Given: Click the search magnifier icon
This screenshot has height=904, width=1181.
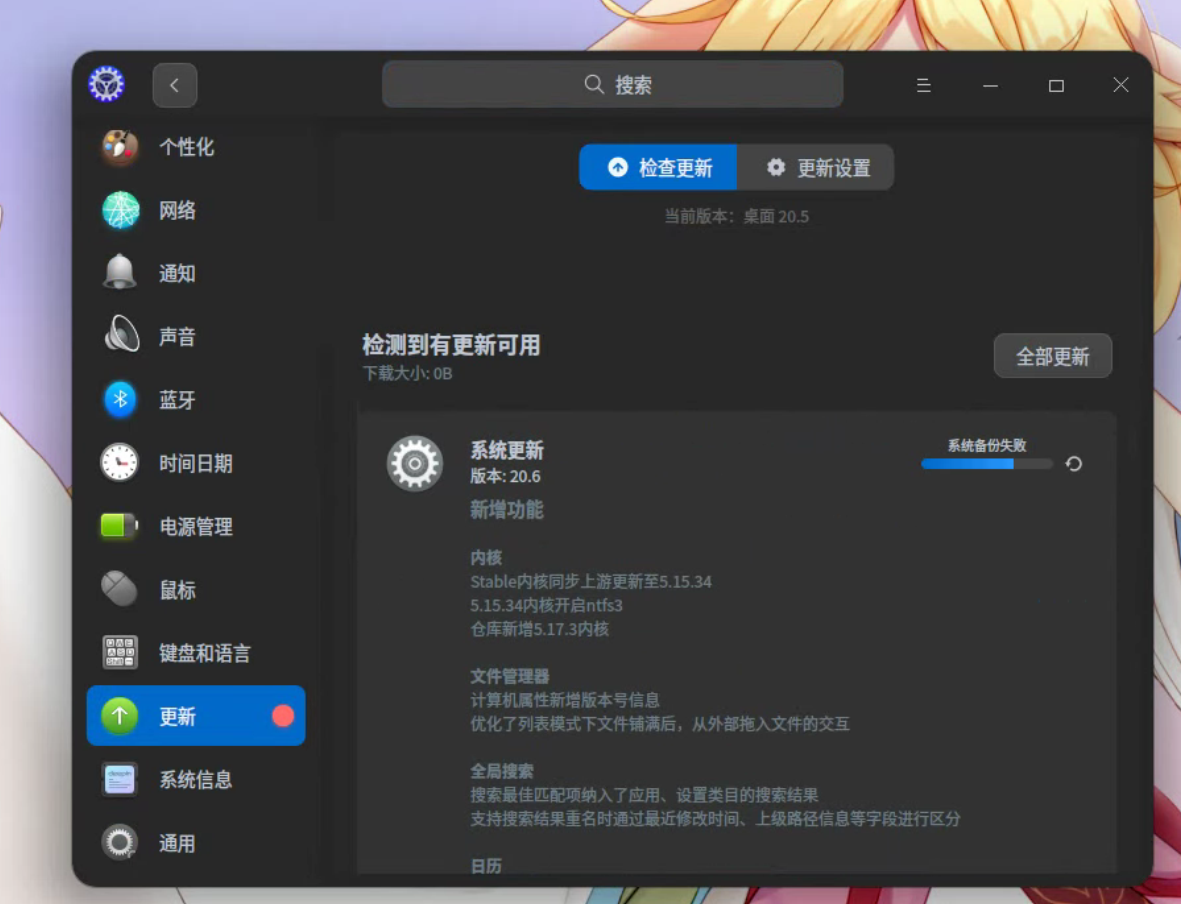Looking at the screenshot, I should 594,84.
